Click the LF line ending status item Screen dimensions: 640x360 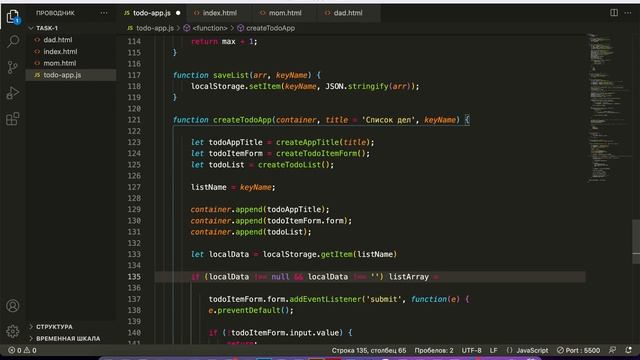click(493, 350)
